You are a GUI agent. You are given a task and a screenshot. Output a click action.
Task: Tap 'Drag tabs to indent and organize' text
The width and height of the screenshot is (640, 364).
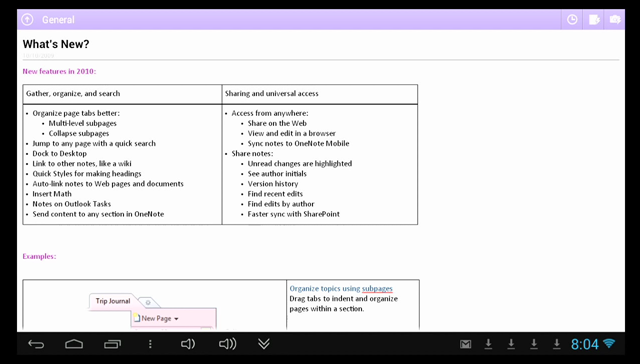coord(343,299)
